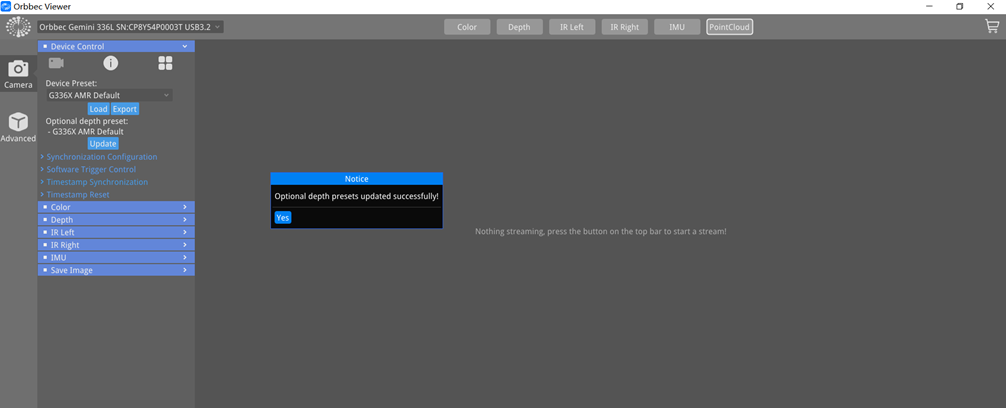Click the Orbbec logo icon
Viewport: 1006px width, 408px height.
(x=18, y=27)
